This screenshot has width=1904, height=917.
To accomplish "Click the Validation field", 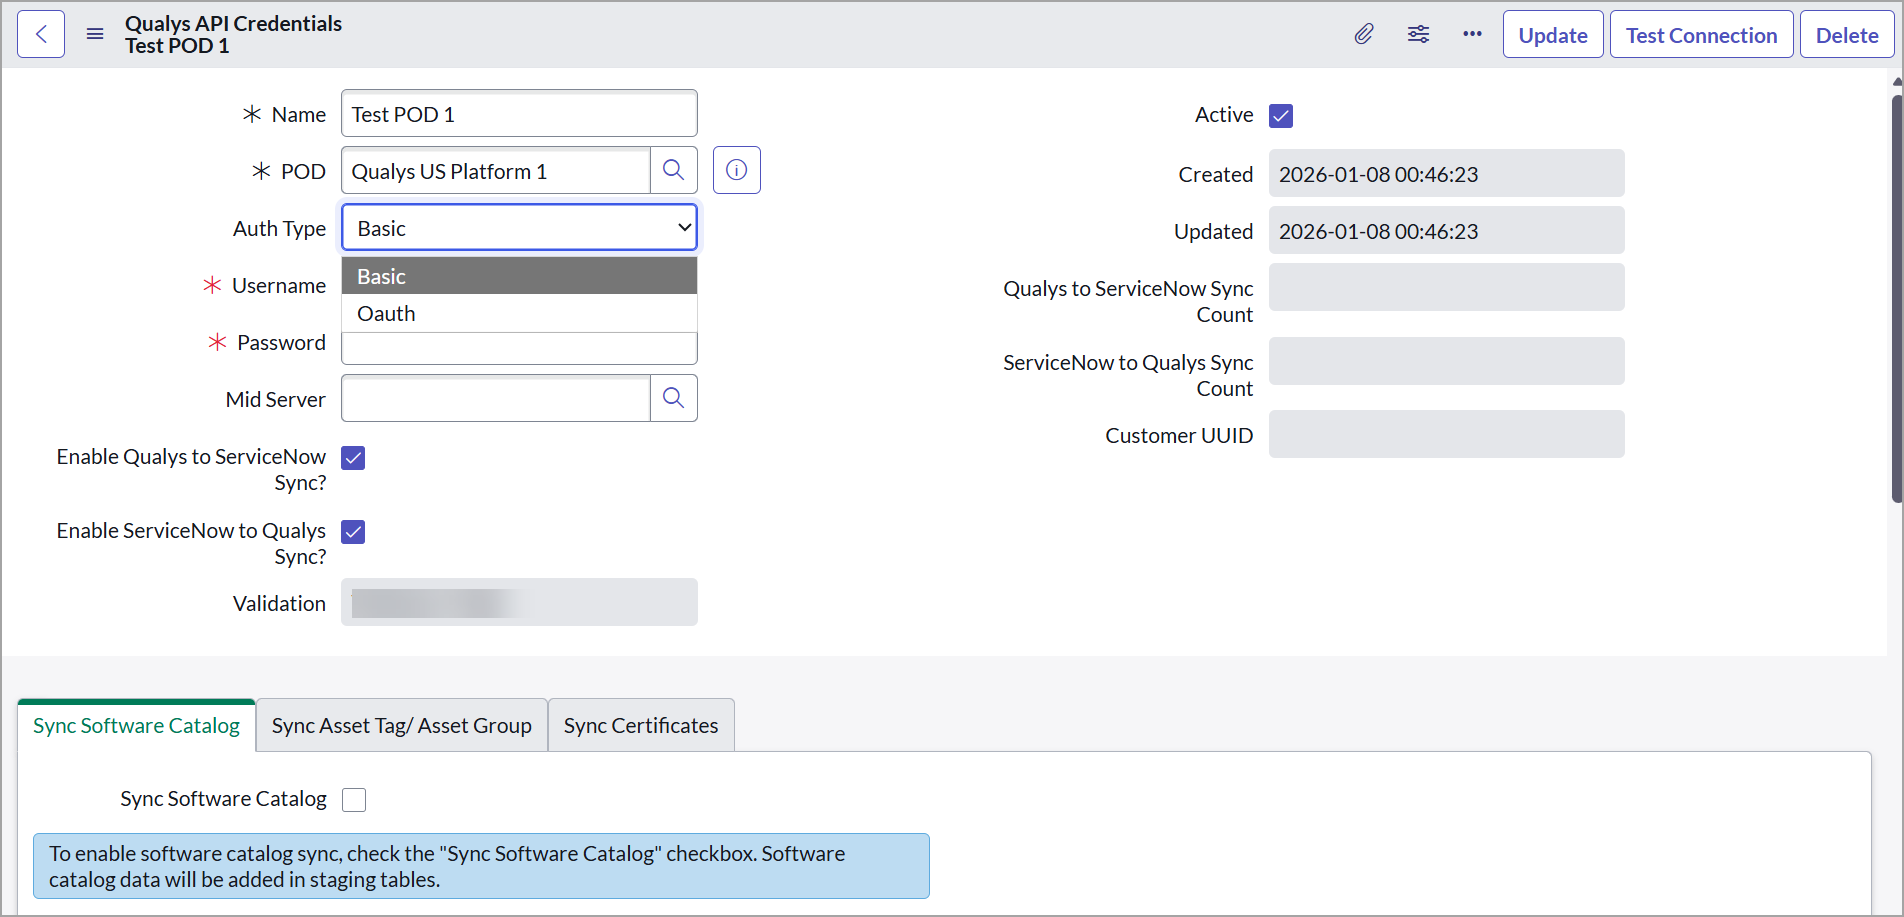I will pos(519,603).
